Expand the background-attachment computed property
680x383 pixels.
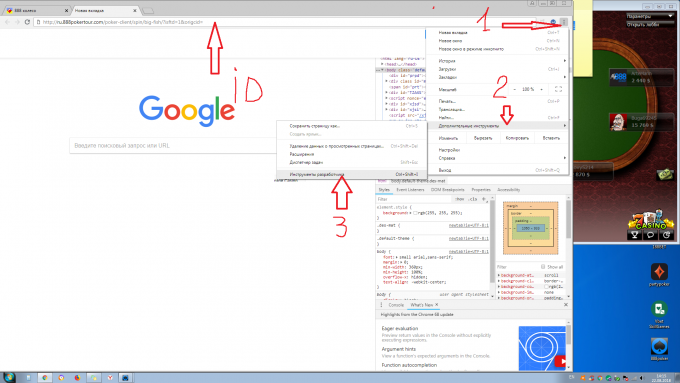[499, 275]
